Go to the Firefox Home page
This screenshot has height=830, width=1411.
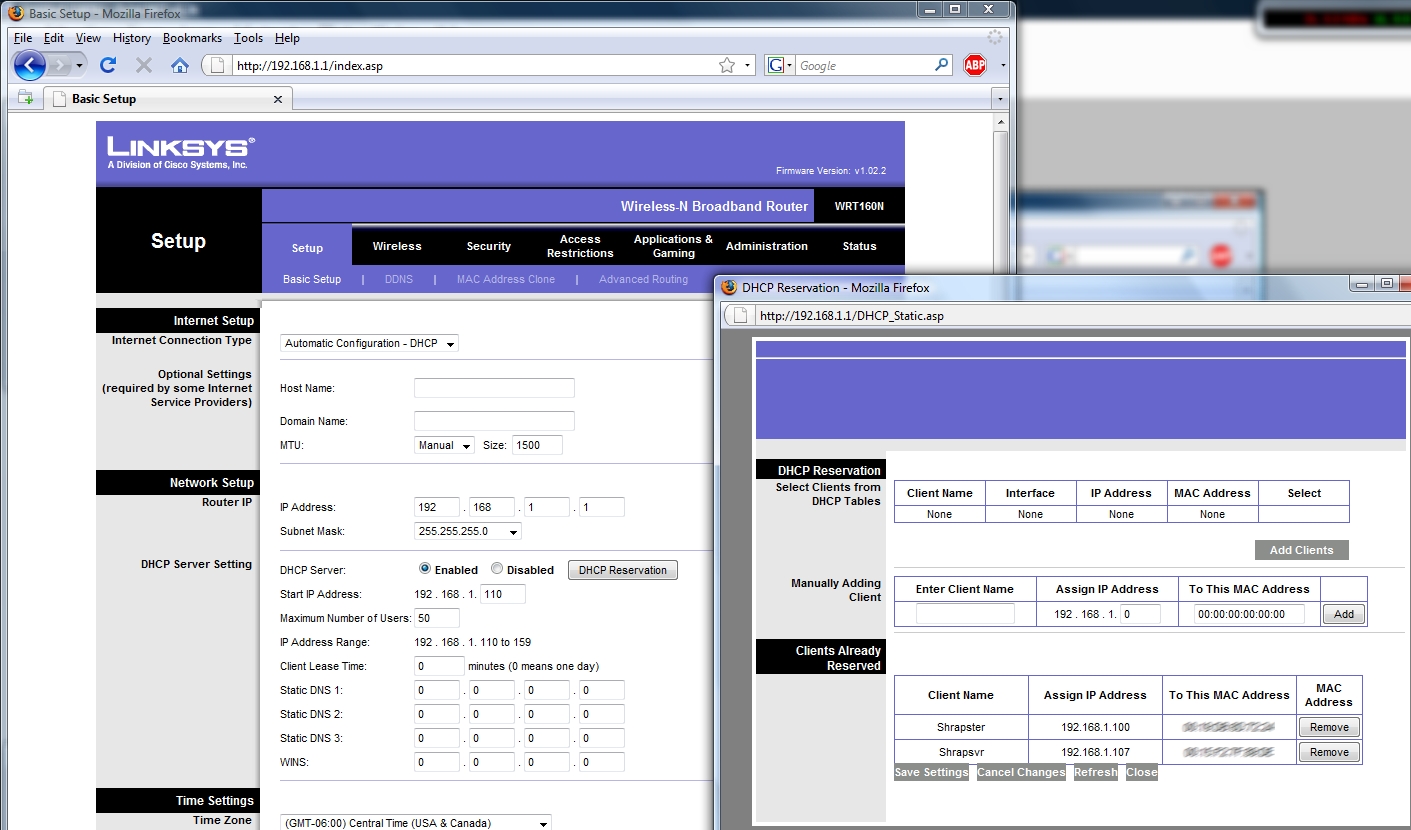pos(180,66)
